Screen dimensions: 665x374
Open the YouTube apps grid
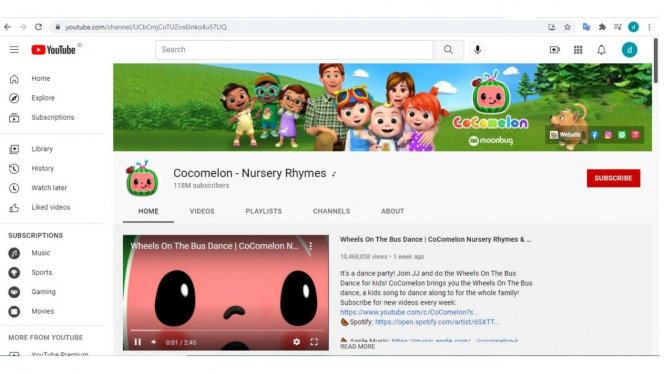pyautogui.click(x=578, y=50)
